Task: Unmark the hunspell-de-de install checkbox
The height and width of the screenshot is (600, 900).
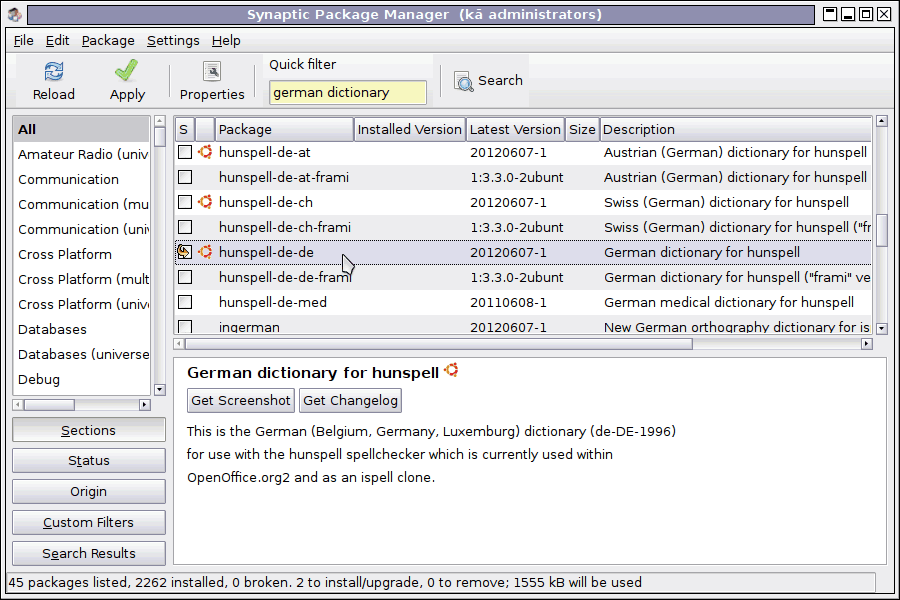Action: (x=184, y=252)
